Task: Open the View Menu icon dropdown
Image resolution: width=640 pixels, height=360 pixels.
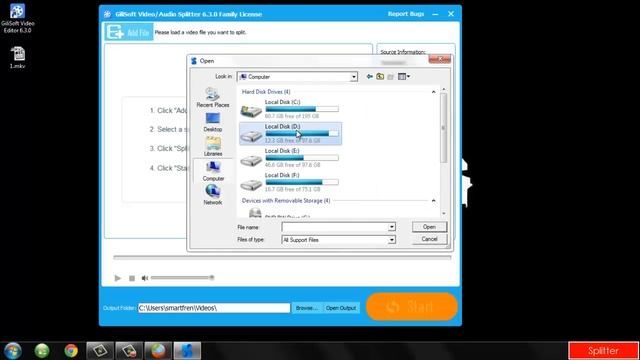Action: coord(404,76)
